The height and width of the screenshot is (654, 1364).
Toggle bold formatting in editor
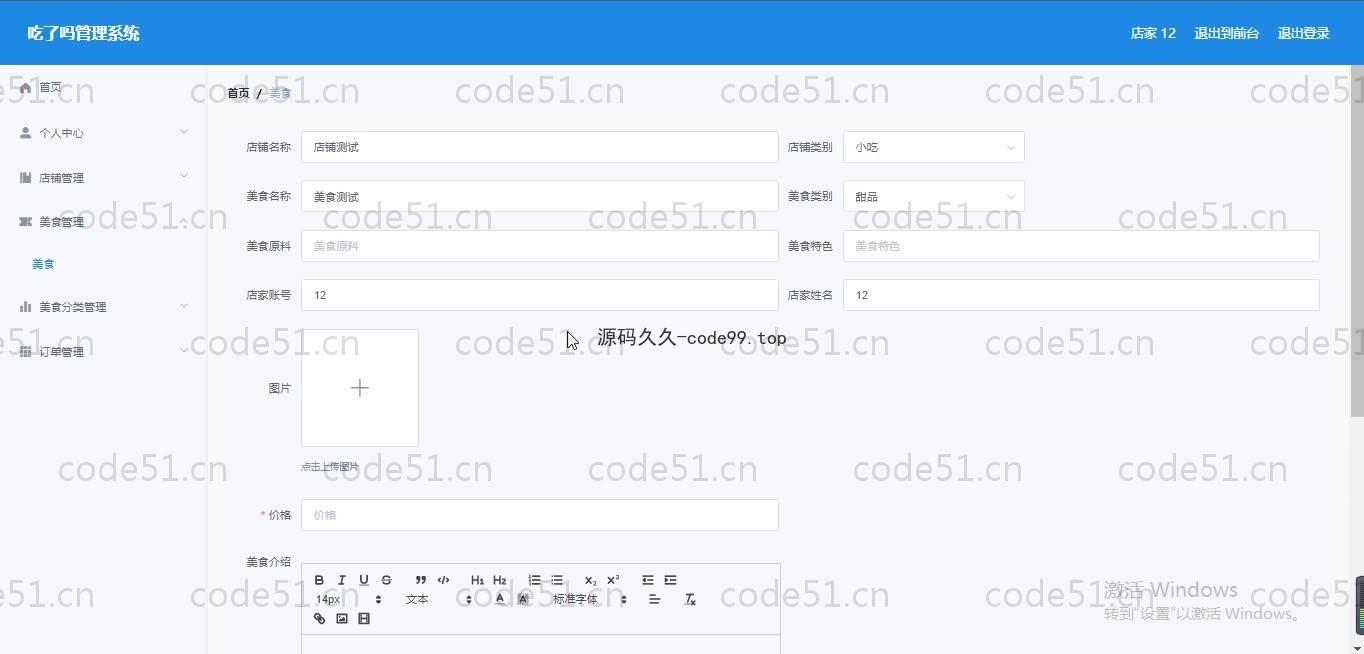pyautogui.click(x=319, y=580)
